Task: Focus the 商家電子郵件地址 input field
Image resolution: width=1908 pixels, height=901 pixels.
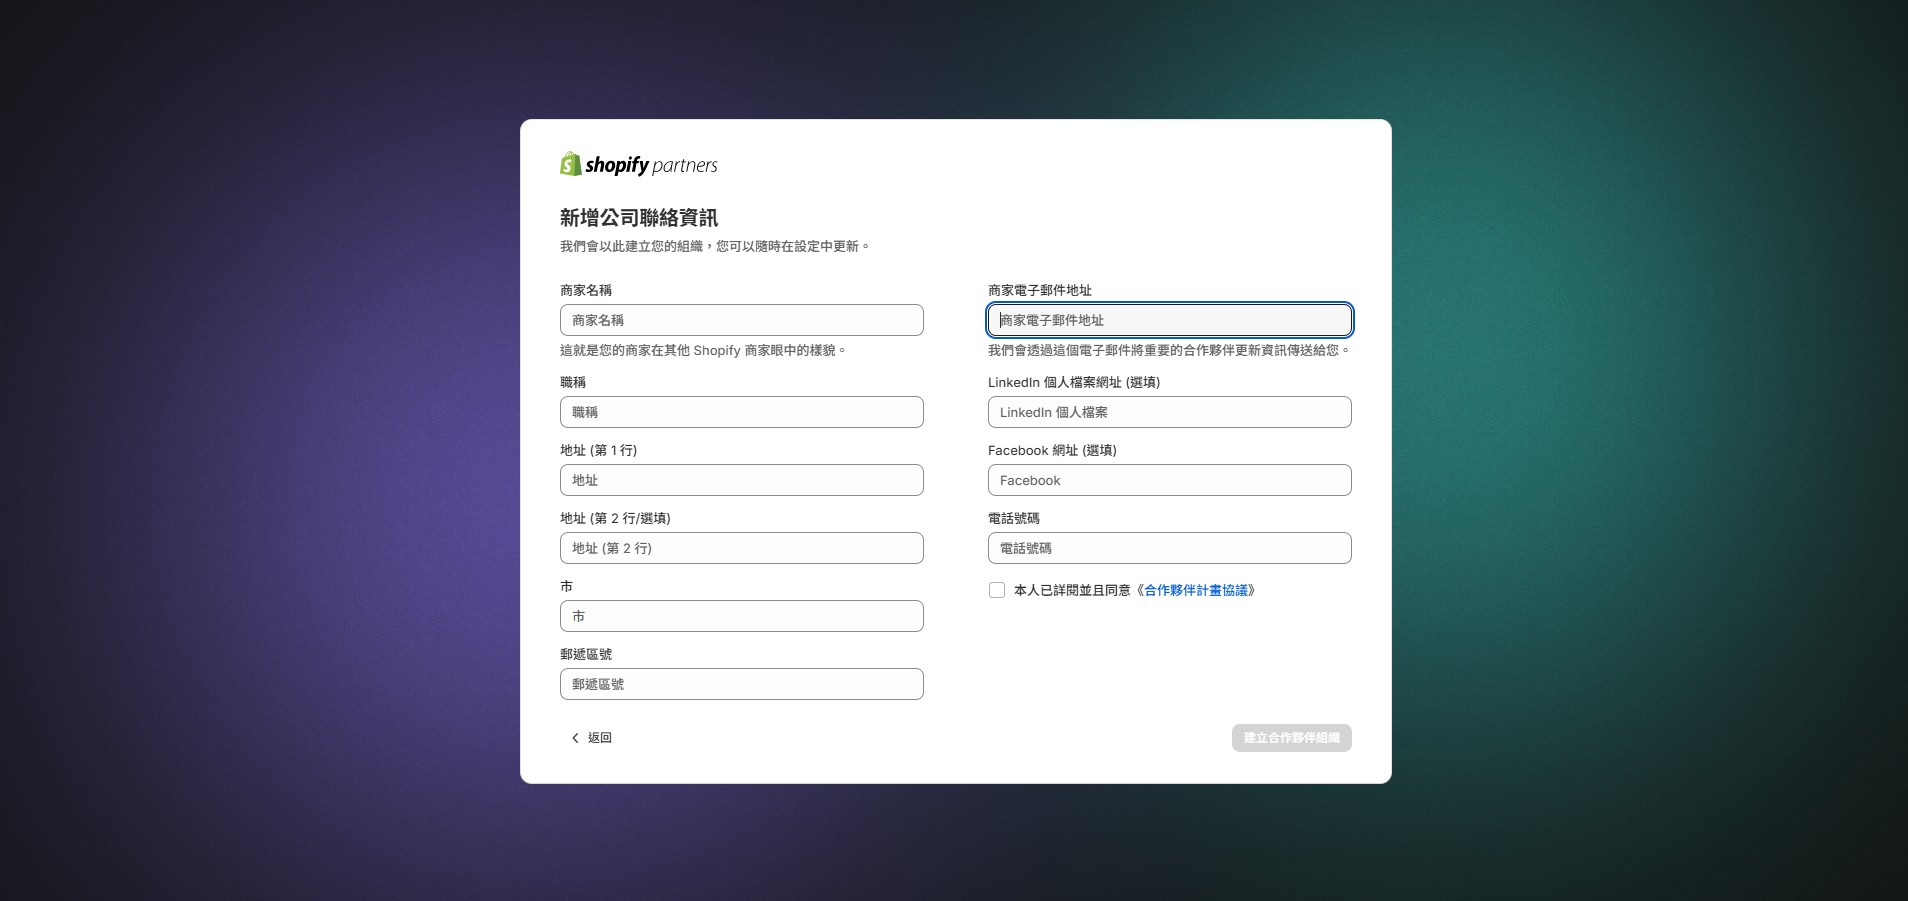Action: (x=1170, y=320)
